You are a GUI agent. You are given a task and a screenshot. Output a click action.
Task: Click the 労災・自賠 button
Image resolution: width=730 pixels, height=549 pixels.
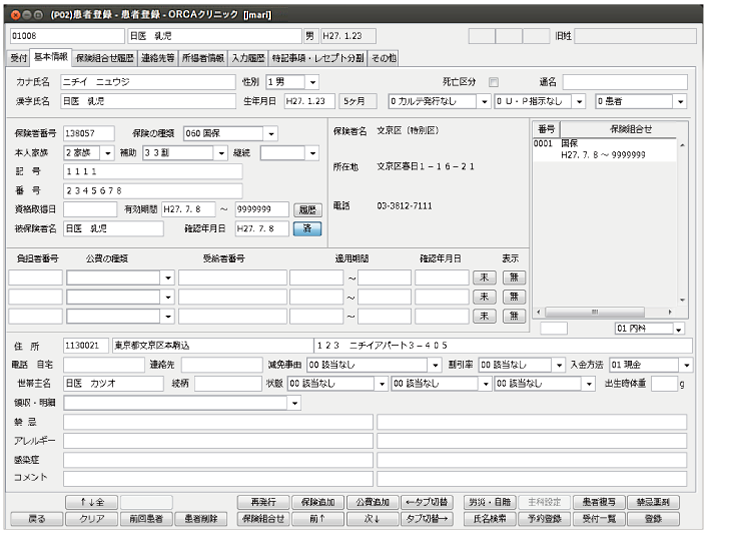click(490, 502)
